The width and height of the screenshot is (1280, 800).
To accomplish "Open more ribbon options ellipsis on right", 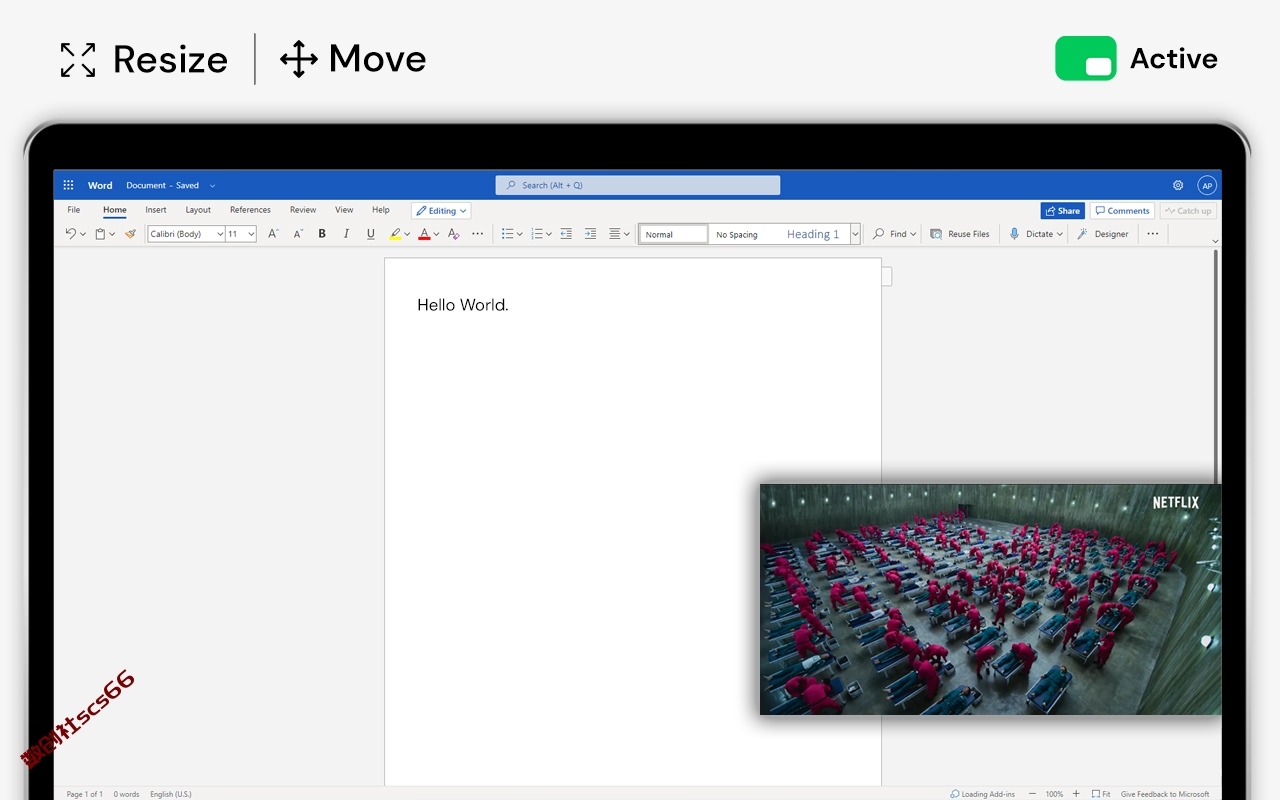I will [x=1153, y=234].
